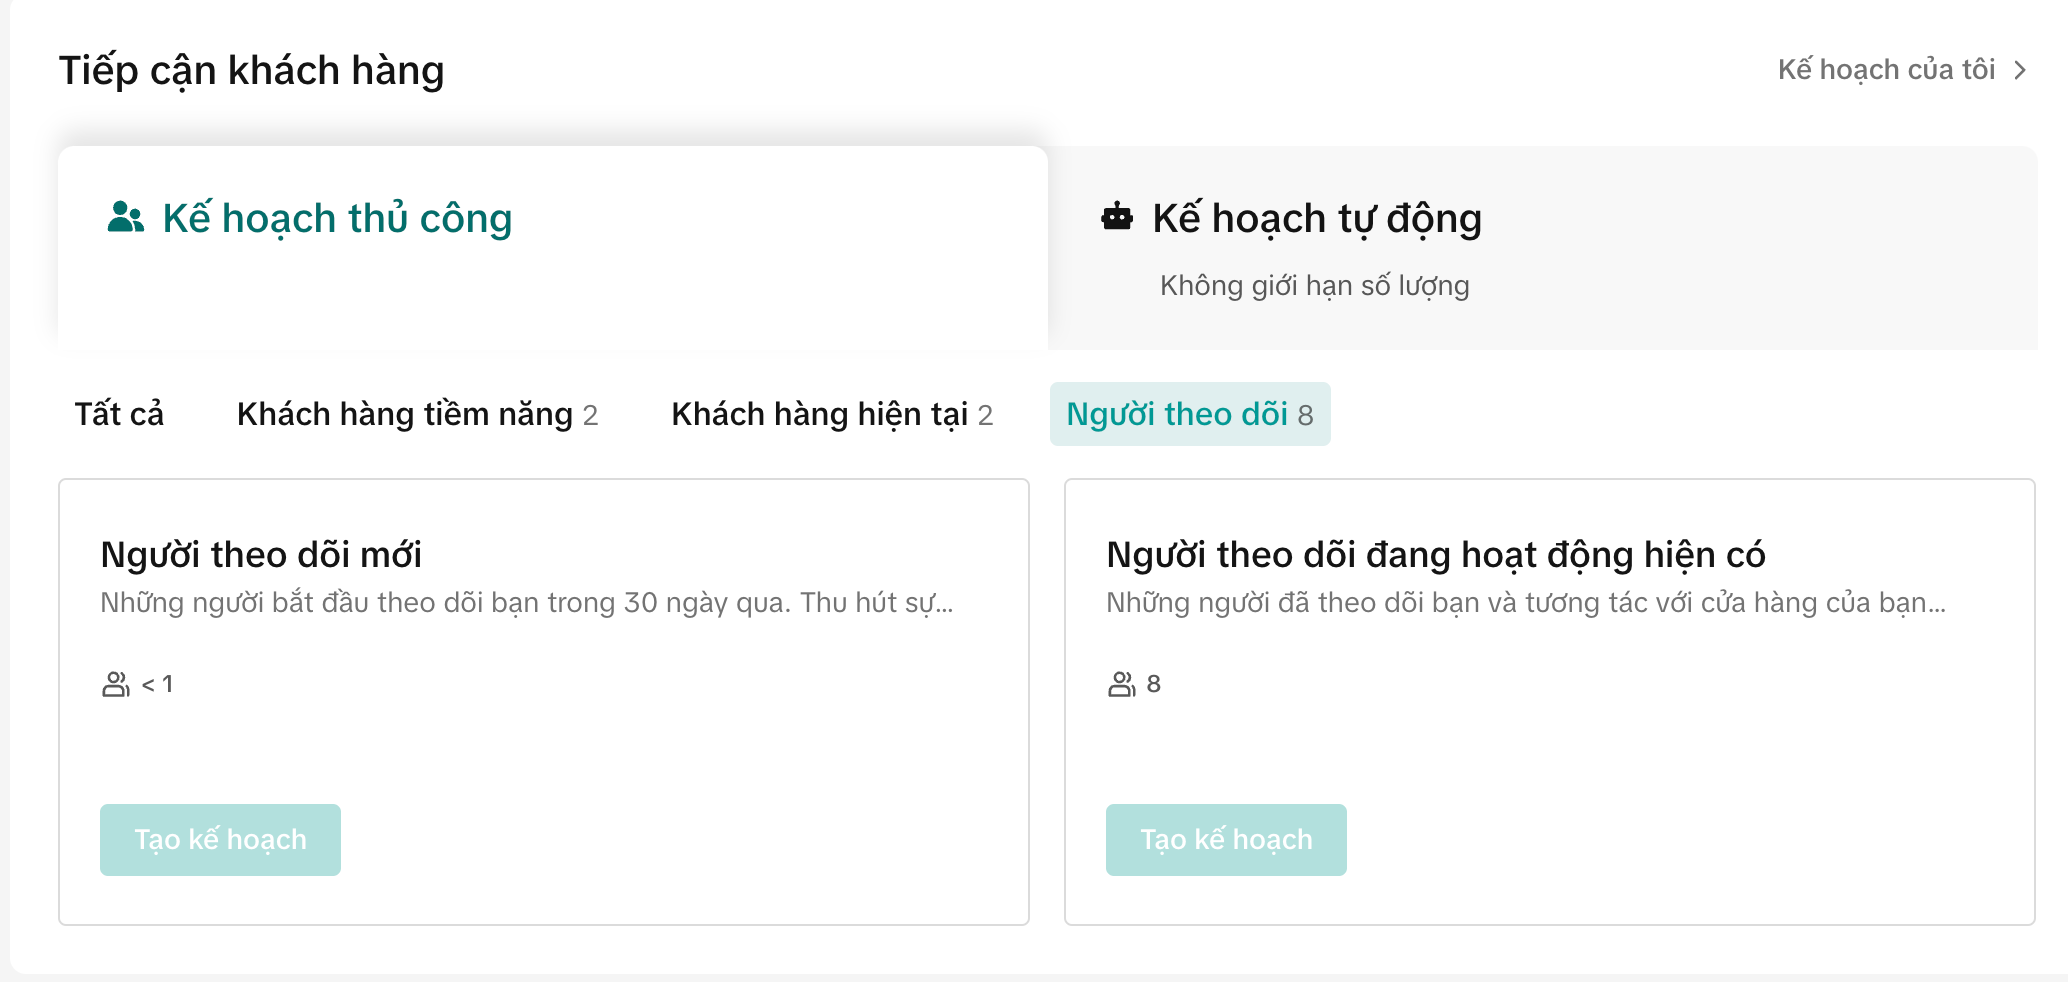Select the Tất cả filter tab

pos(119,414)
